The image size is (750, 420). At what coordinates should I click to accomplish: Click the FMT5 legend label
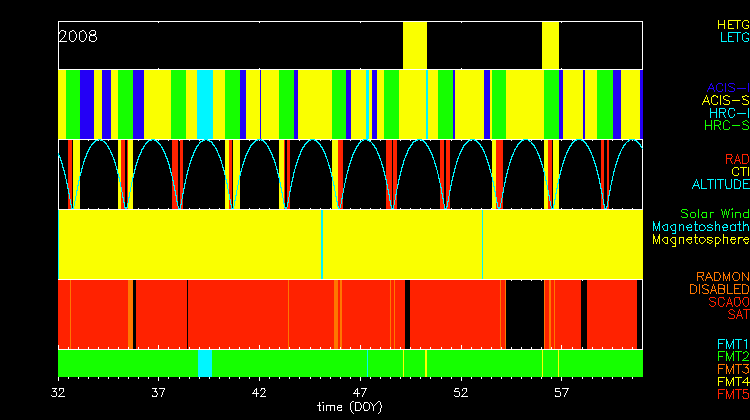point(732,396)
